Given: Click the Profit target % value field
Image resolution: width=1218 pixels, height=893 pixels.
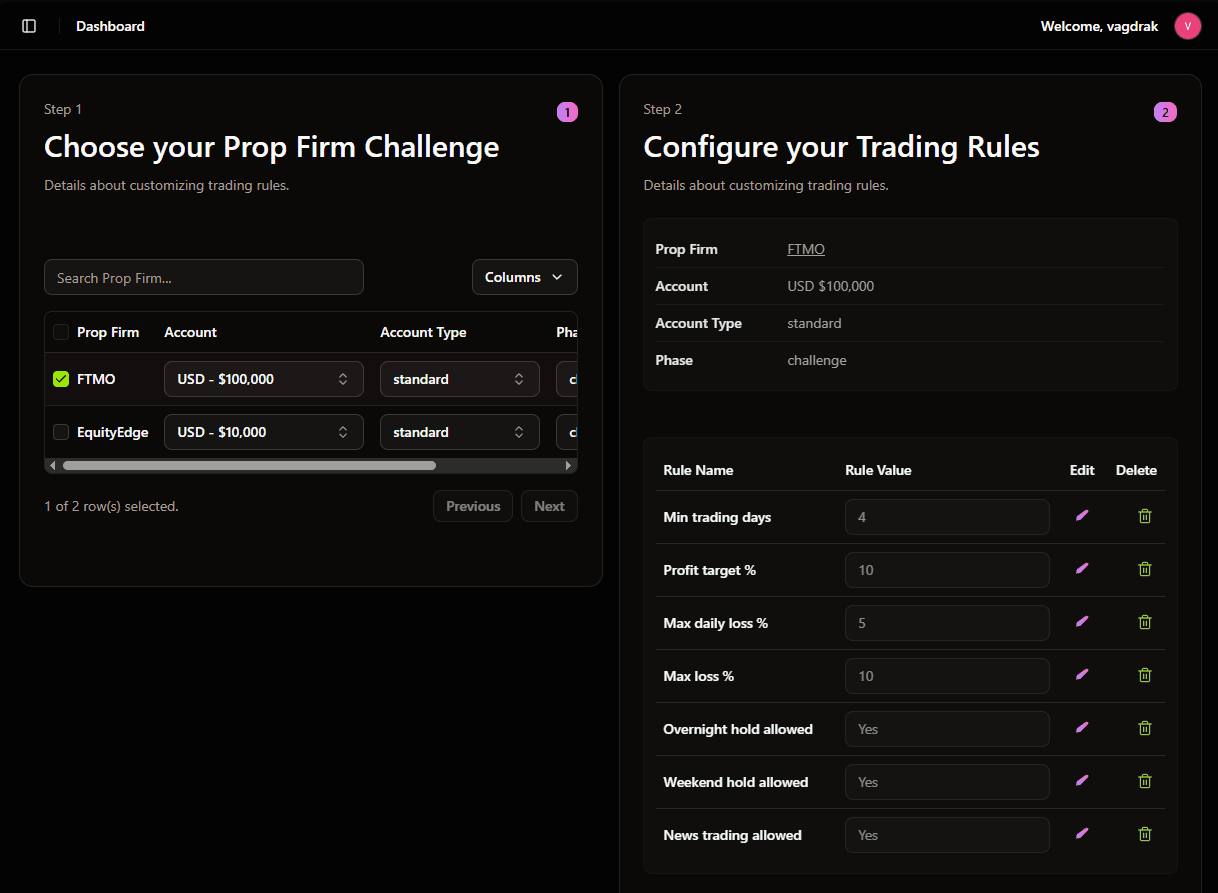Looking at the screenshot, I should click(x=947, y=570).
